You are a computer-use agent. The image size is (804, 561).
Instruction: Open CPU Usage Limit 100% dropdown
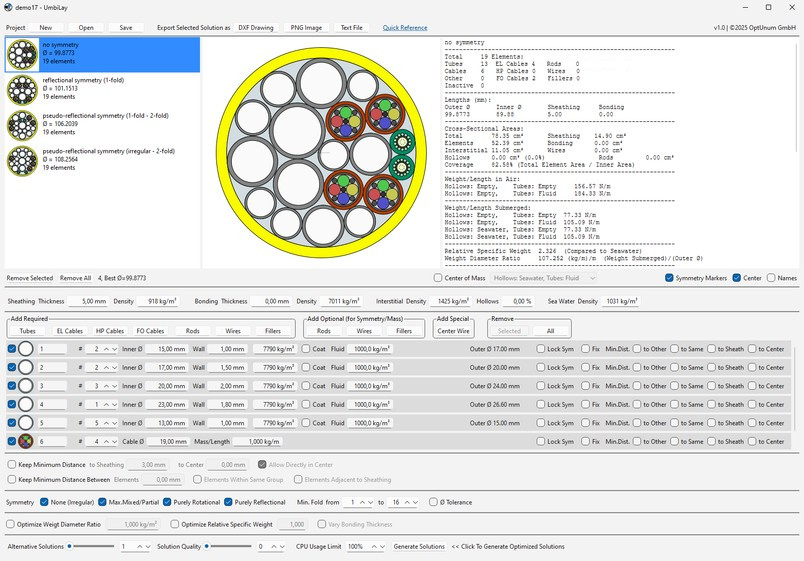[366, 547]
